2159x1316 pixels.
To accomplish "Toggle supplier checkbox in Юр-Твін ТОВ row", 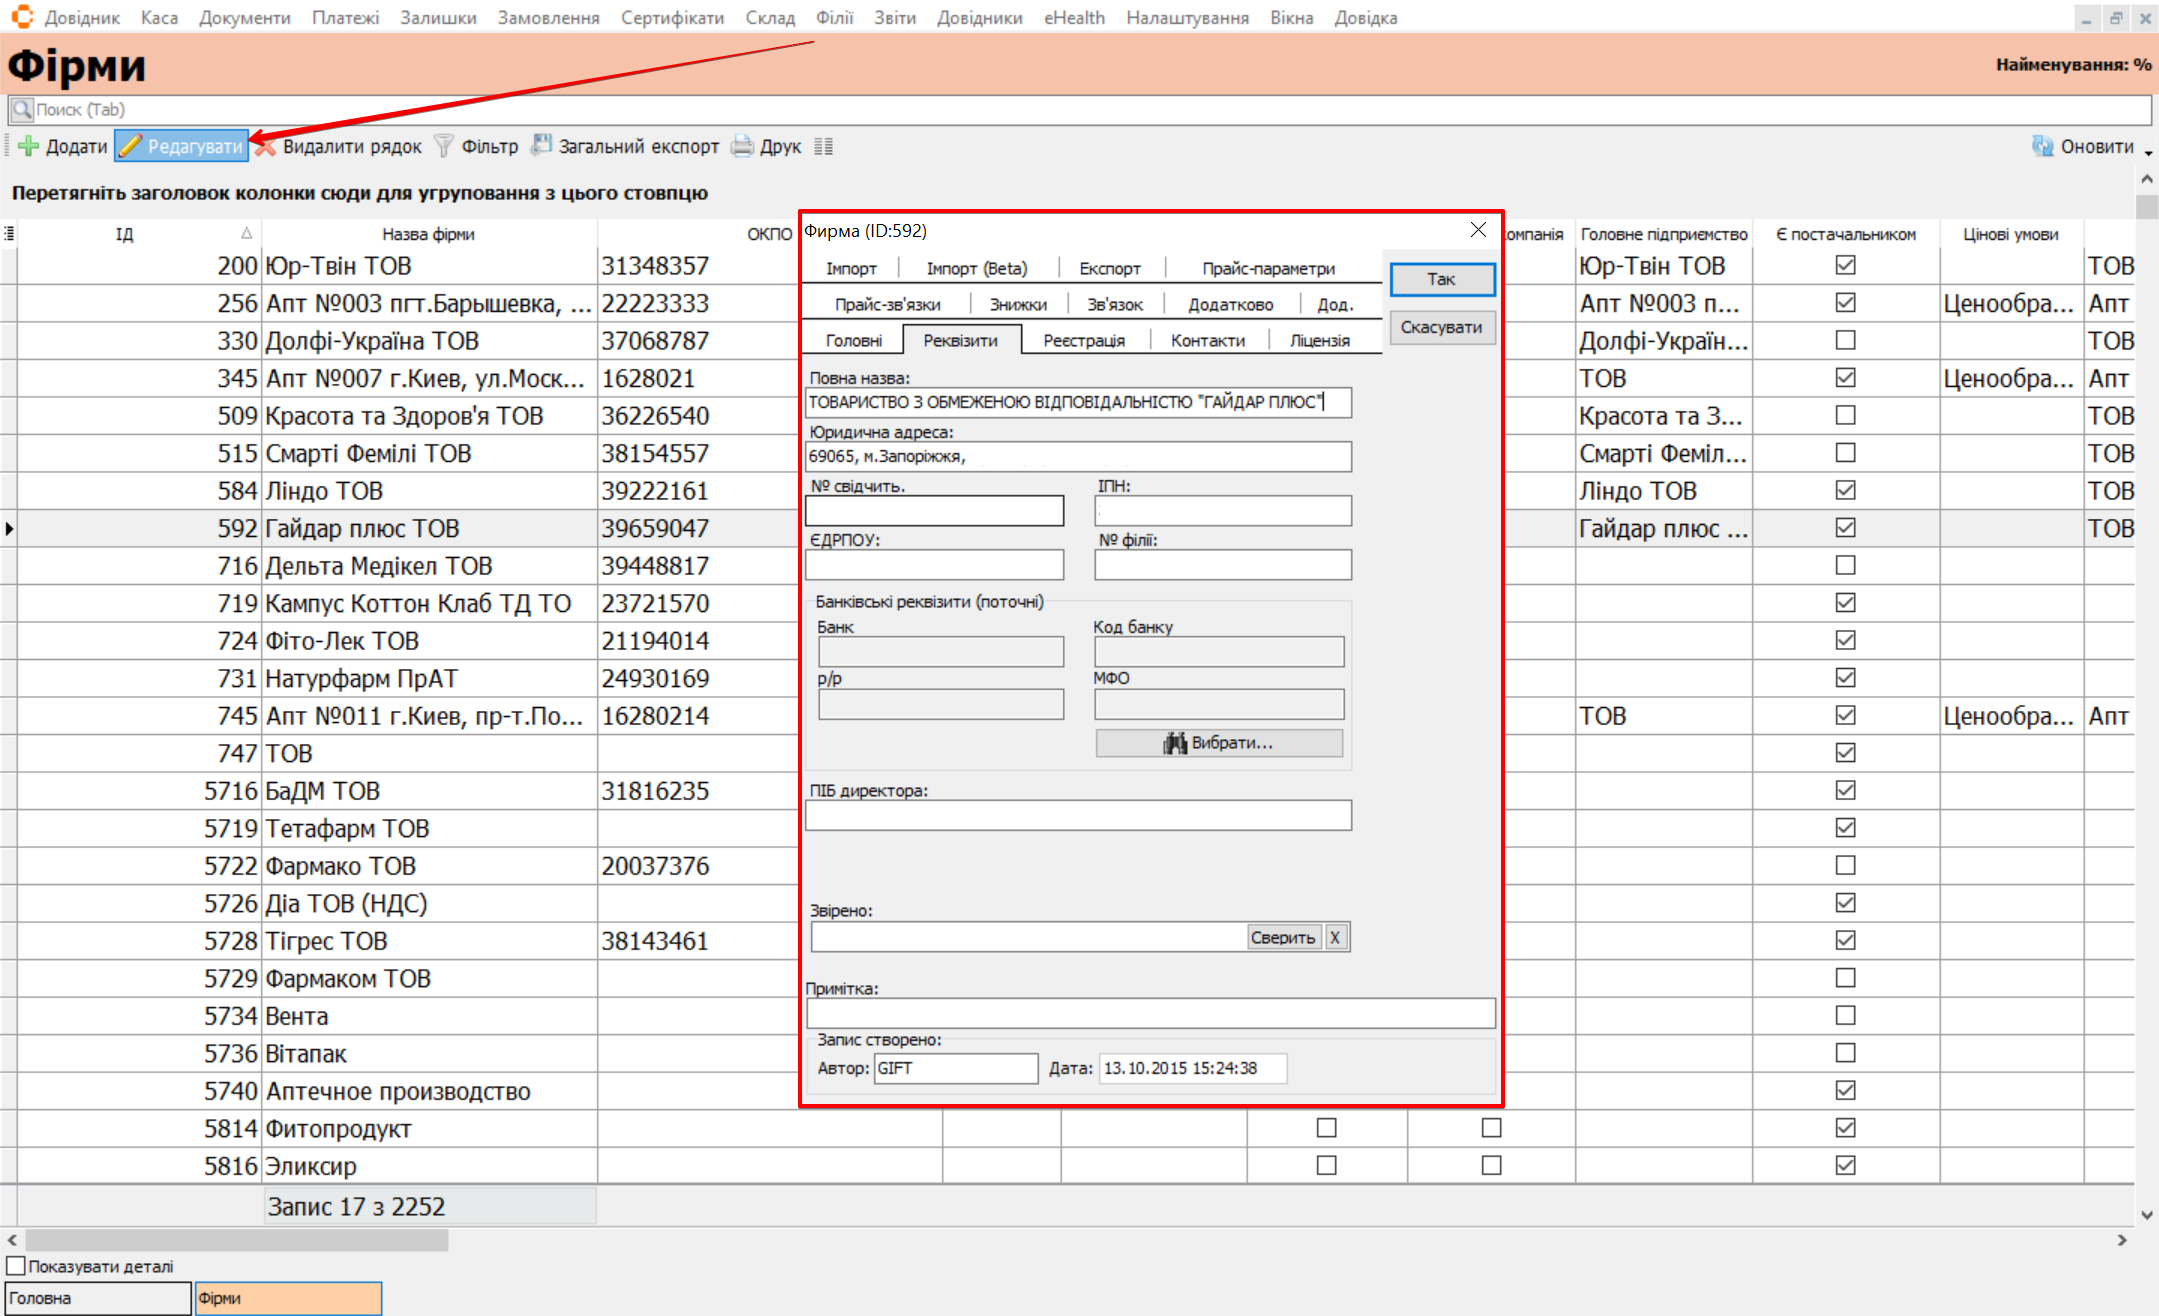I will pyautogui.click(x=1845, y=266).
